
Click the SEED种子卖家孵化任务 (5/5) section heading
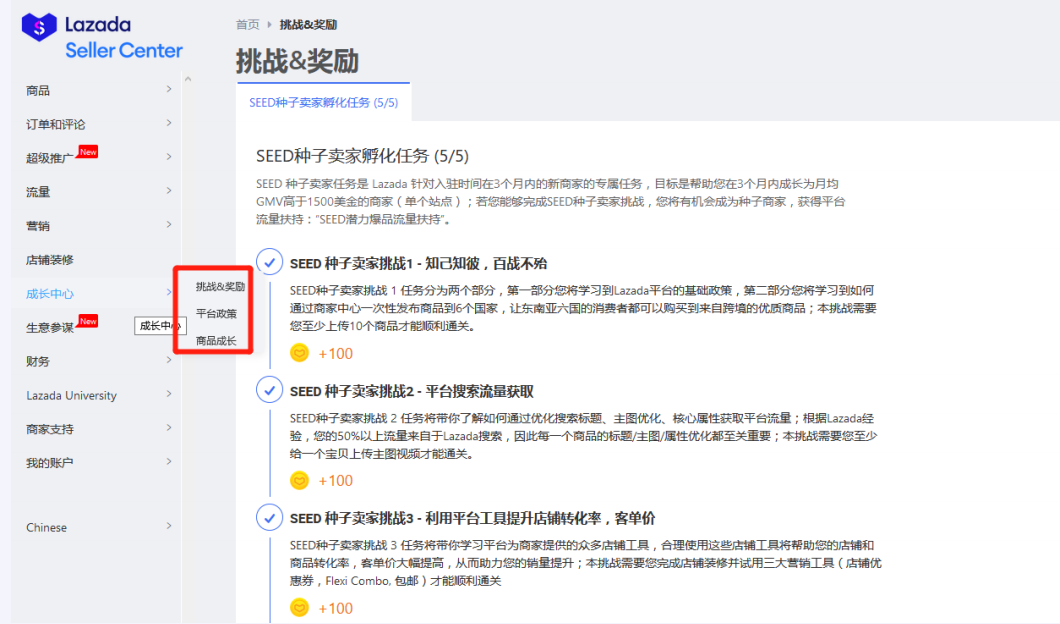coord(362,156)
